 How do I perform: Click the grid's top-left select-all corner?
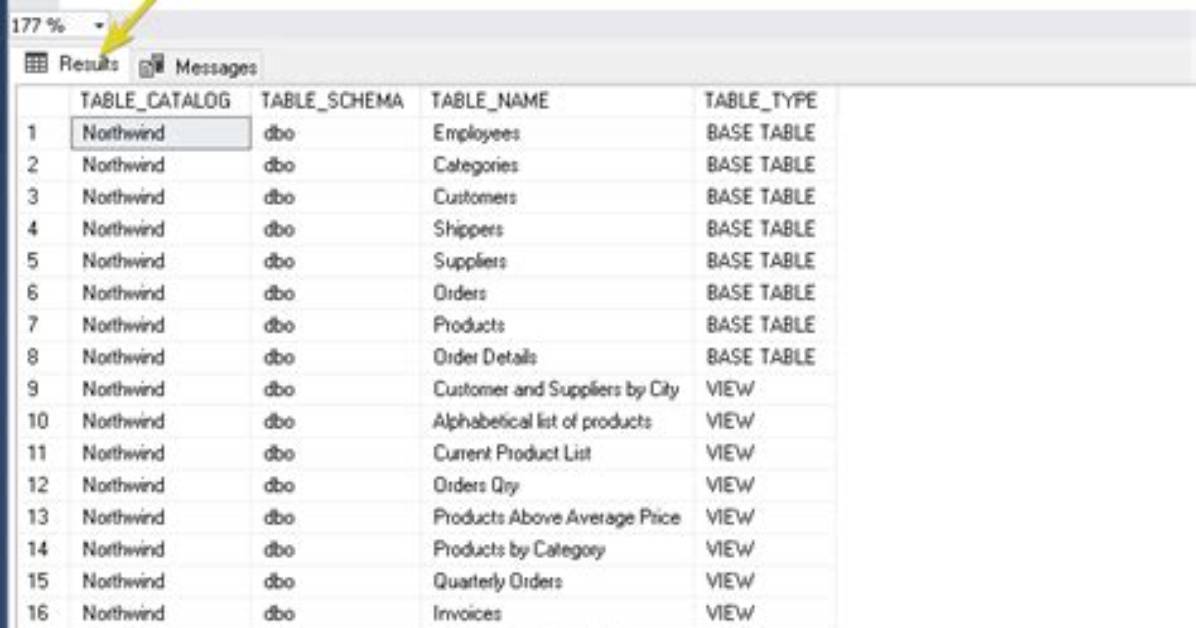pyautogui.click(x=43, y=101)
